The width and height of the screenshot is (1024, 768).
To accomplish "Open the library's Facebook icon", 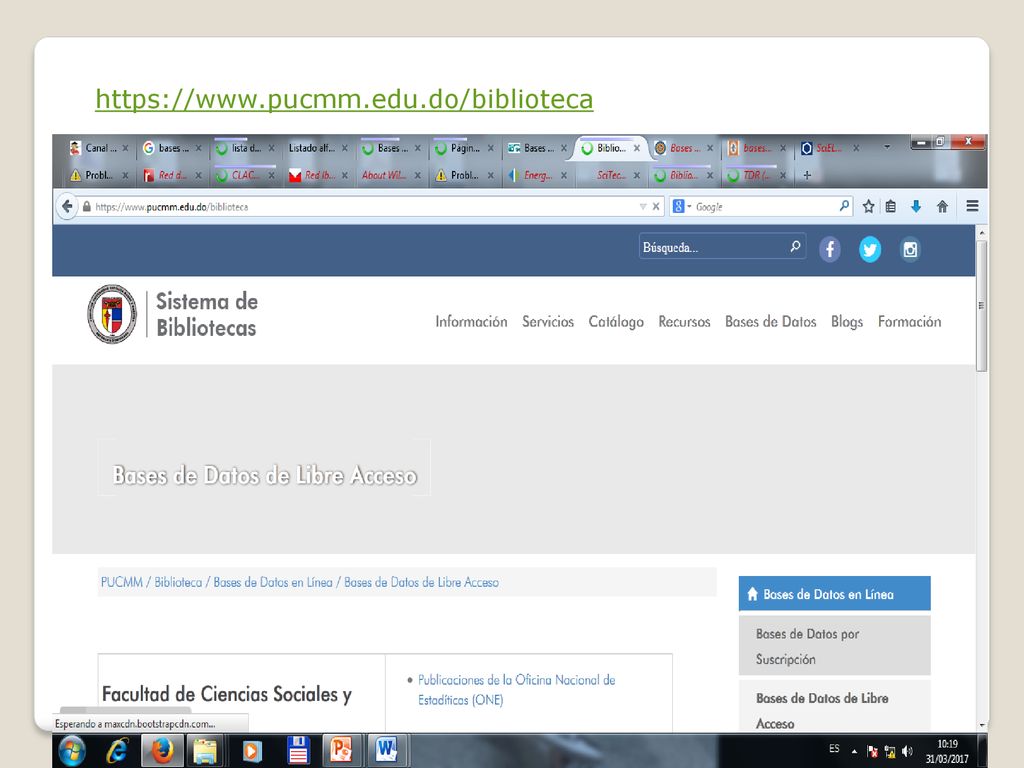I will coord(830,249).
